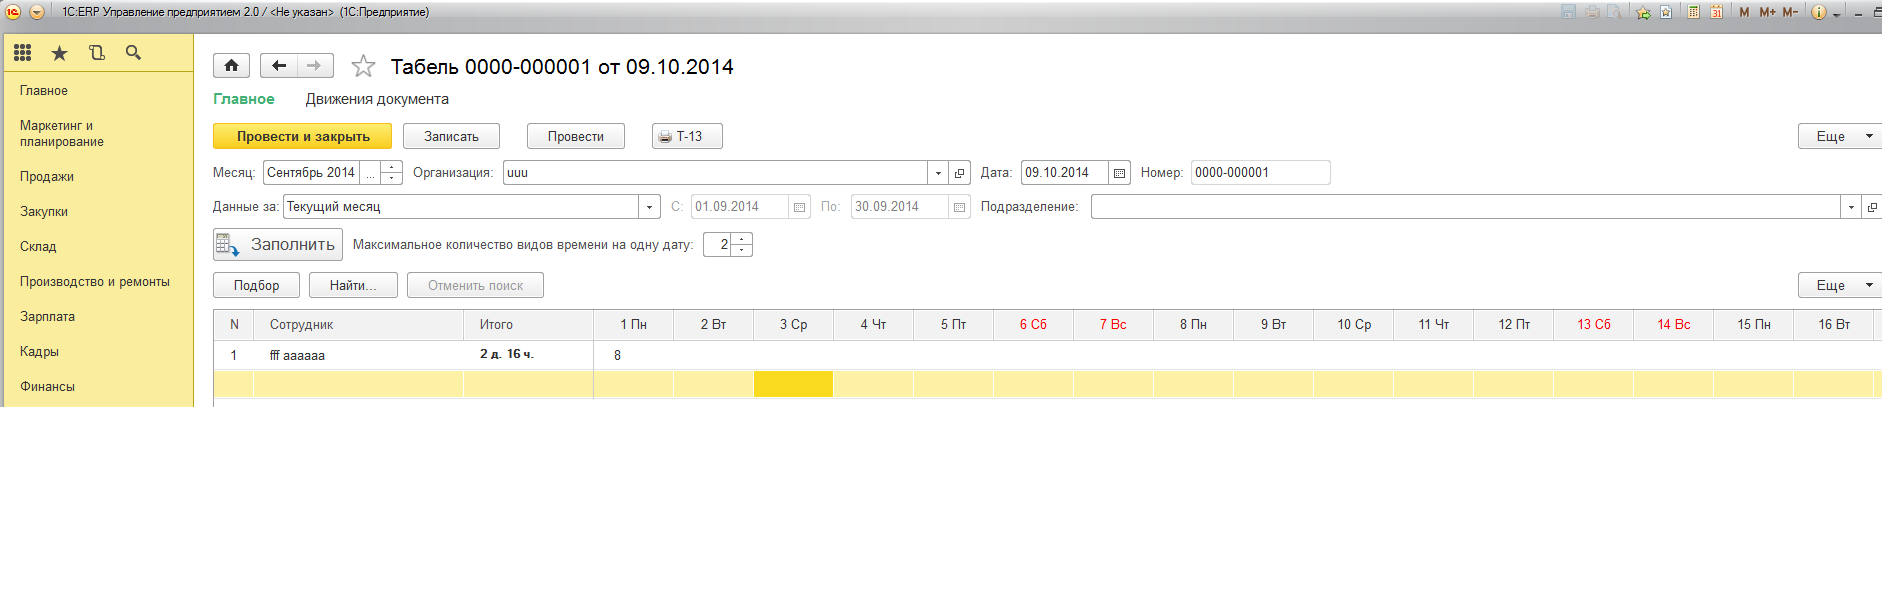1882x590 pixels.
Task: Open Кадры section in sidebar
Action: click(39, 352)
